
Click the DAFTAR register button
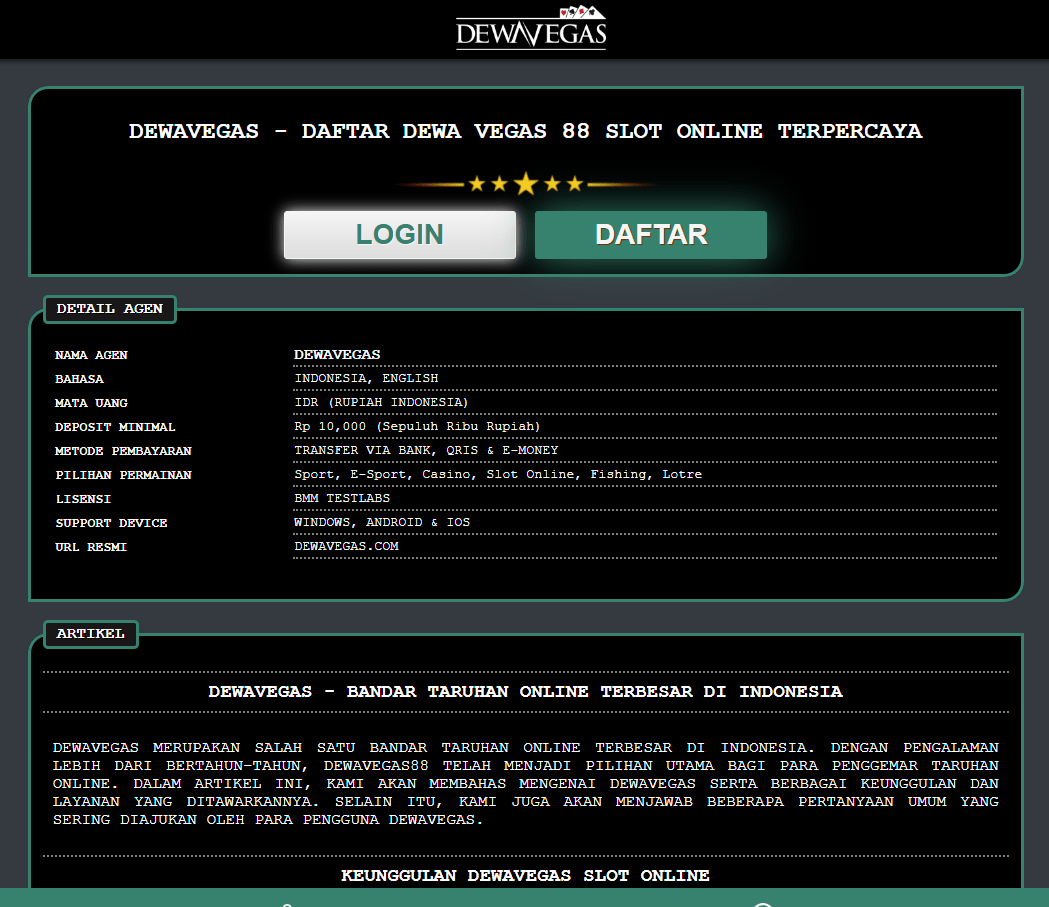pos(650,235)
